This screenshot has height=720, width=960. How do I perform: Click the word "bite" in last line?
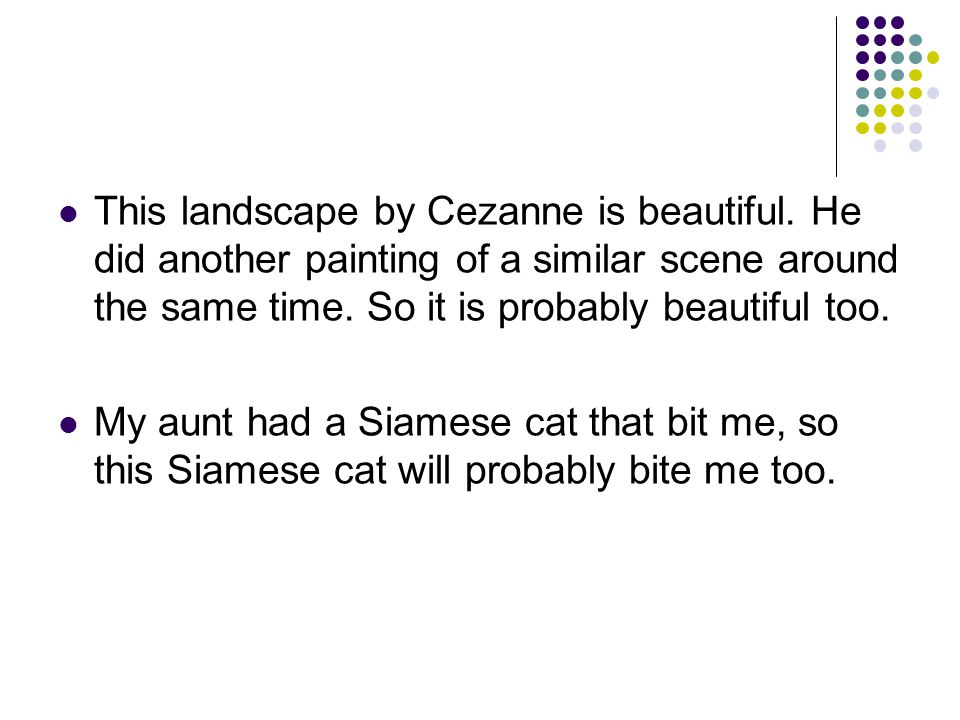tap(659, 470)
